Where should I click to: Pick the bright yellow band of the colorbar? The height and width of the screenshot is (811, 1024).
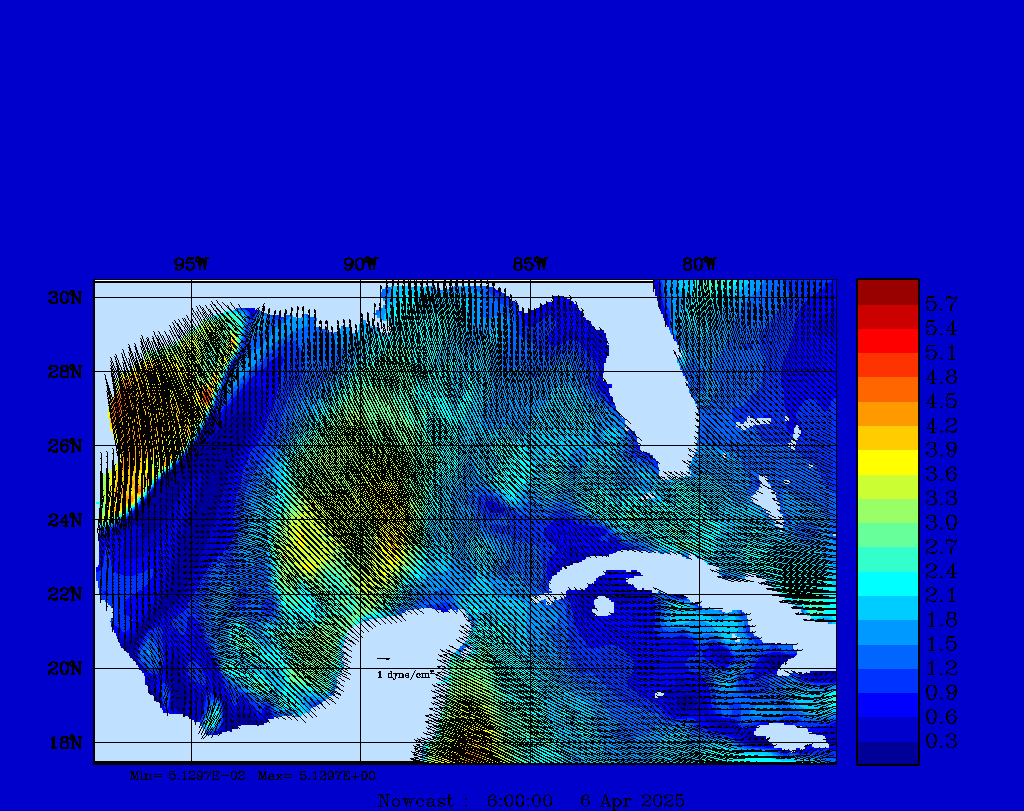tap(888, 462)
